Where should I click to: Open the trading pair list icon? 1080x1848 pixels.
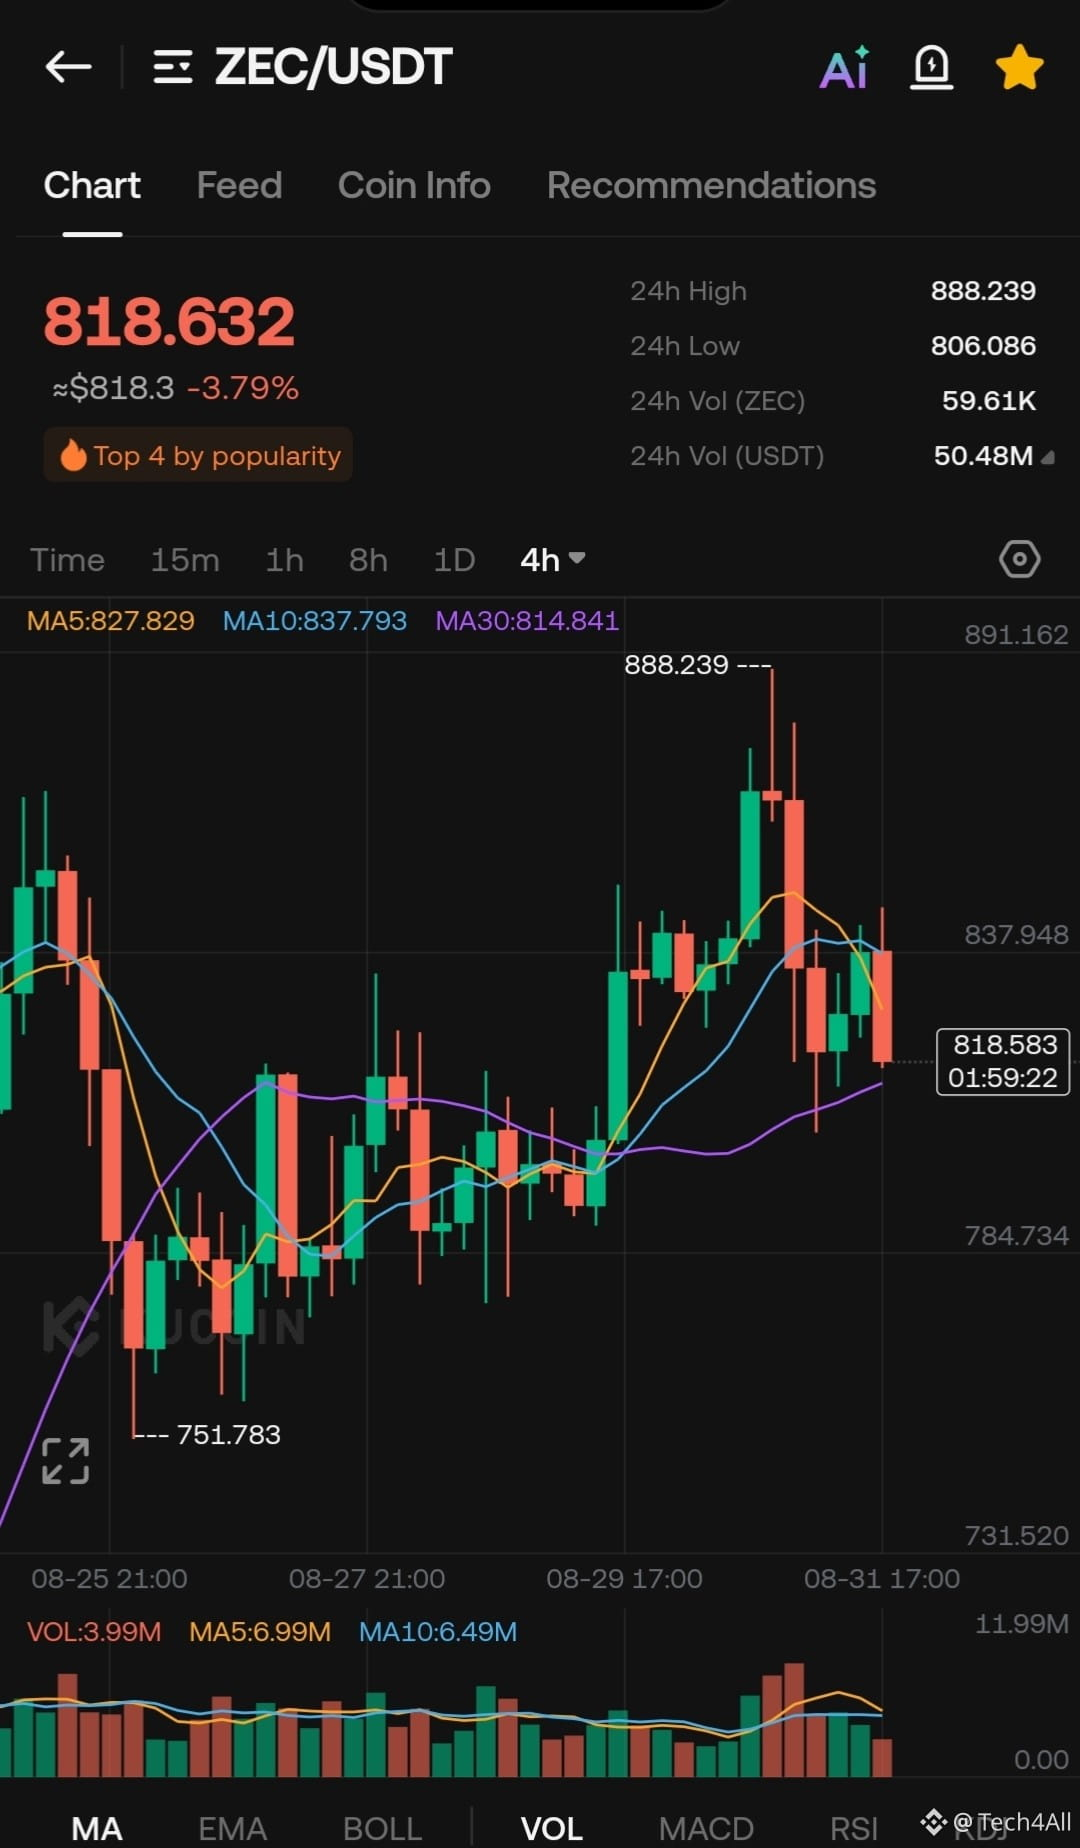[172, 67]
